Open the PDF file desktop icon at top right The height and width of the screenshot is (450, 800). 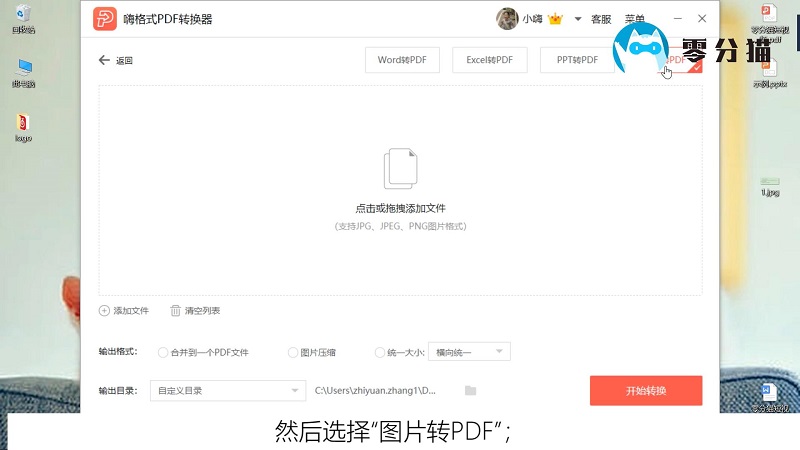tap(769, 23)
